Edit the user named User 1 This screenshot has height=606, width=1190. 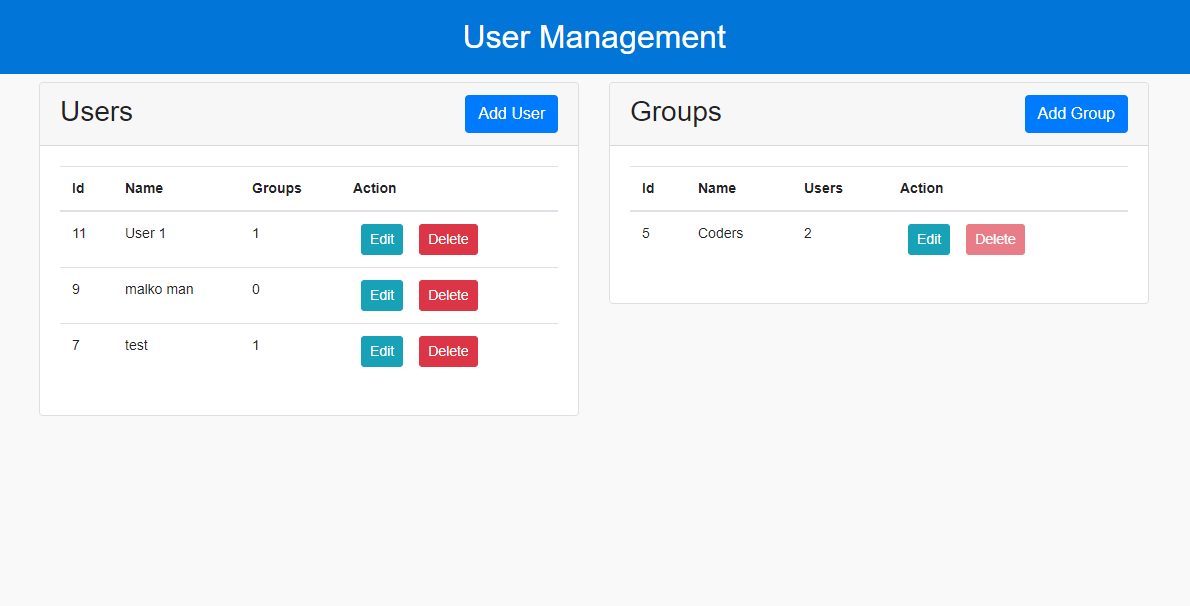[x=381, y=239]
